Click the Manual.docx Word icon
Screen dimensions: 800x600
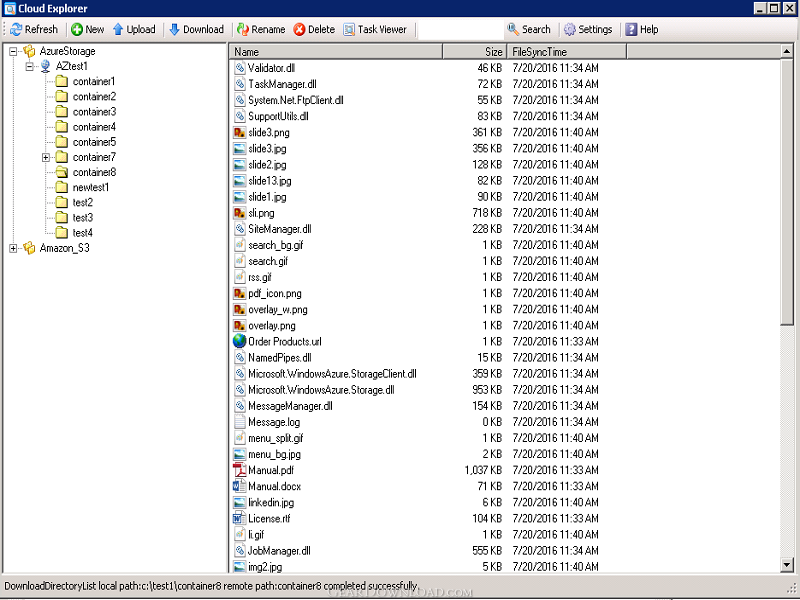coord(239,486)
